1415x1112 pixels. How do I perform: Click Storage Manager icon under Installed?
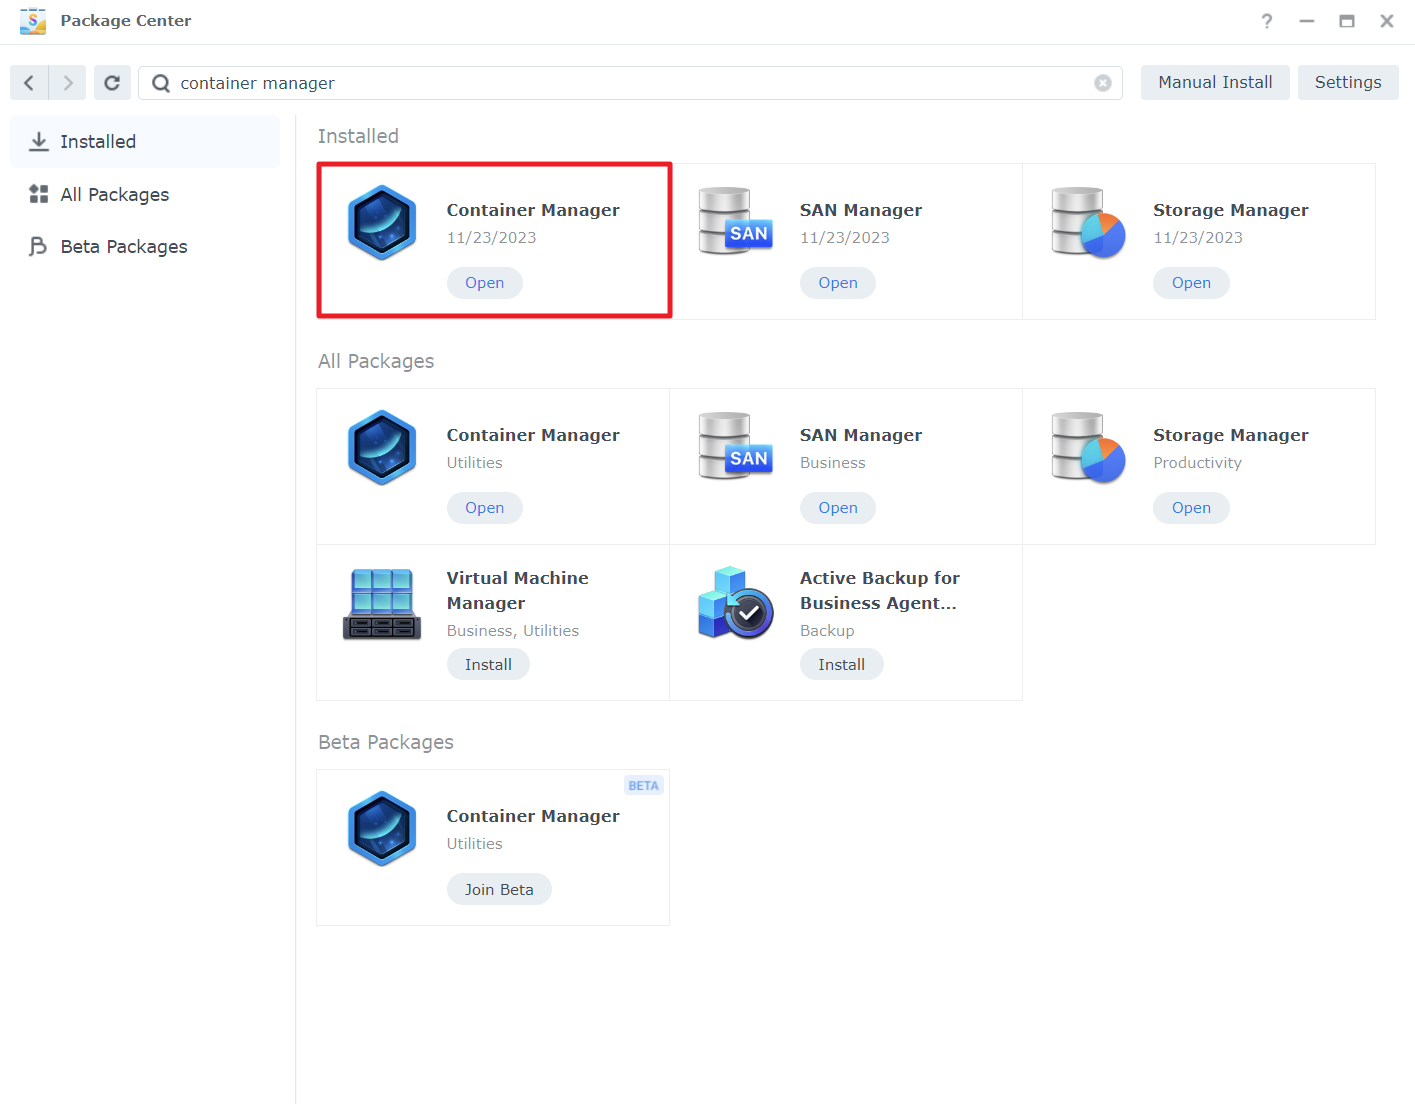(1088, 222)
